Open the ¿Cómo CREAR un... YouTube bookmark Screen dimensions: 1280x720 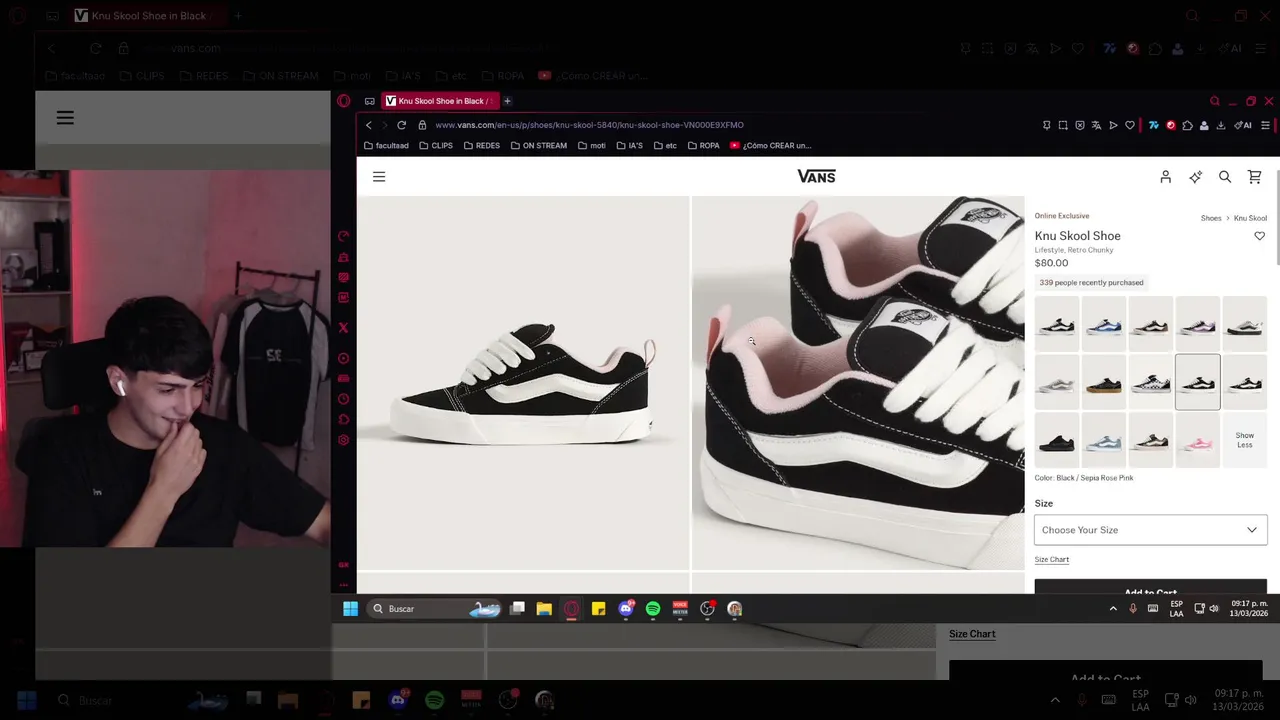[x=770, y=146]
